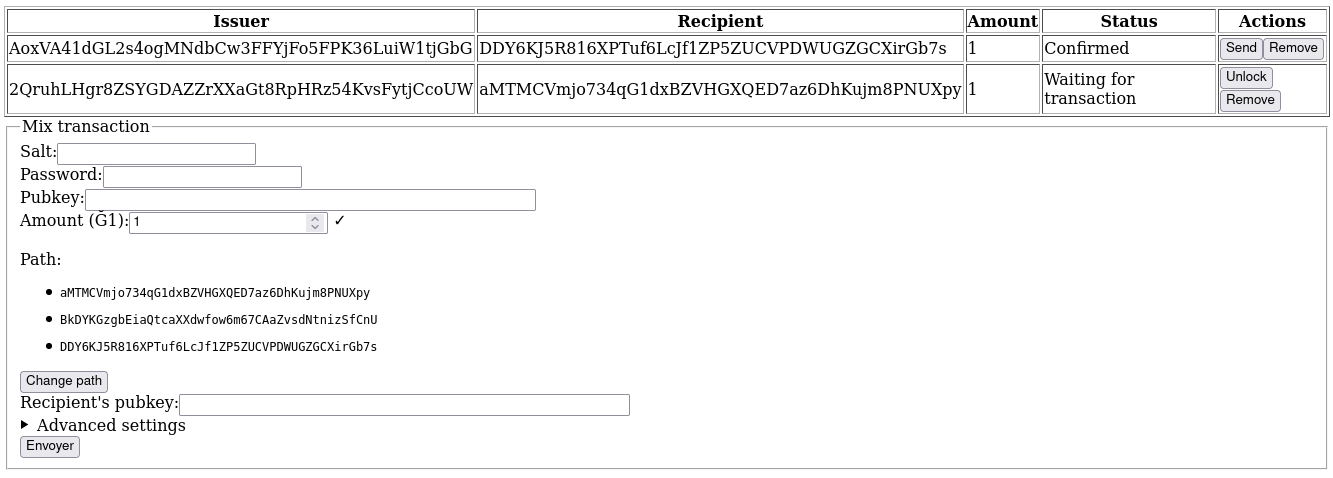Remove the Waiting for transaction row

point(1250,100)
